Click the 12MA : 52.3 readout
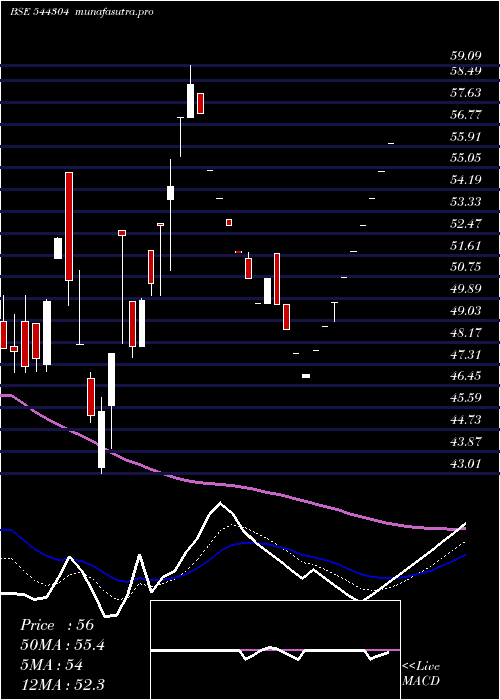The image size is (500, 700). 62,685
